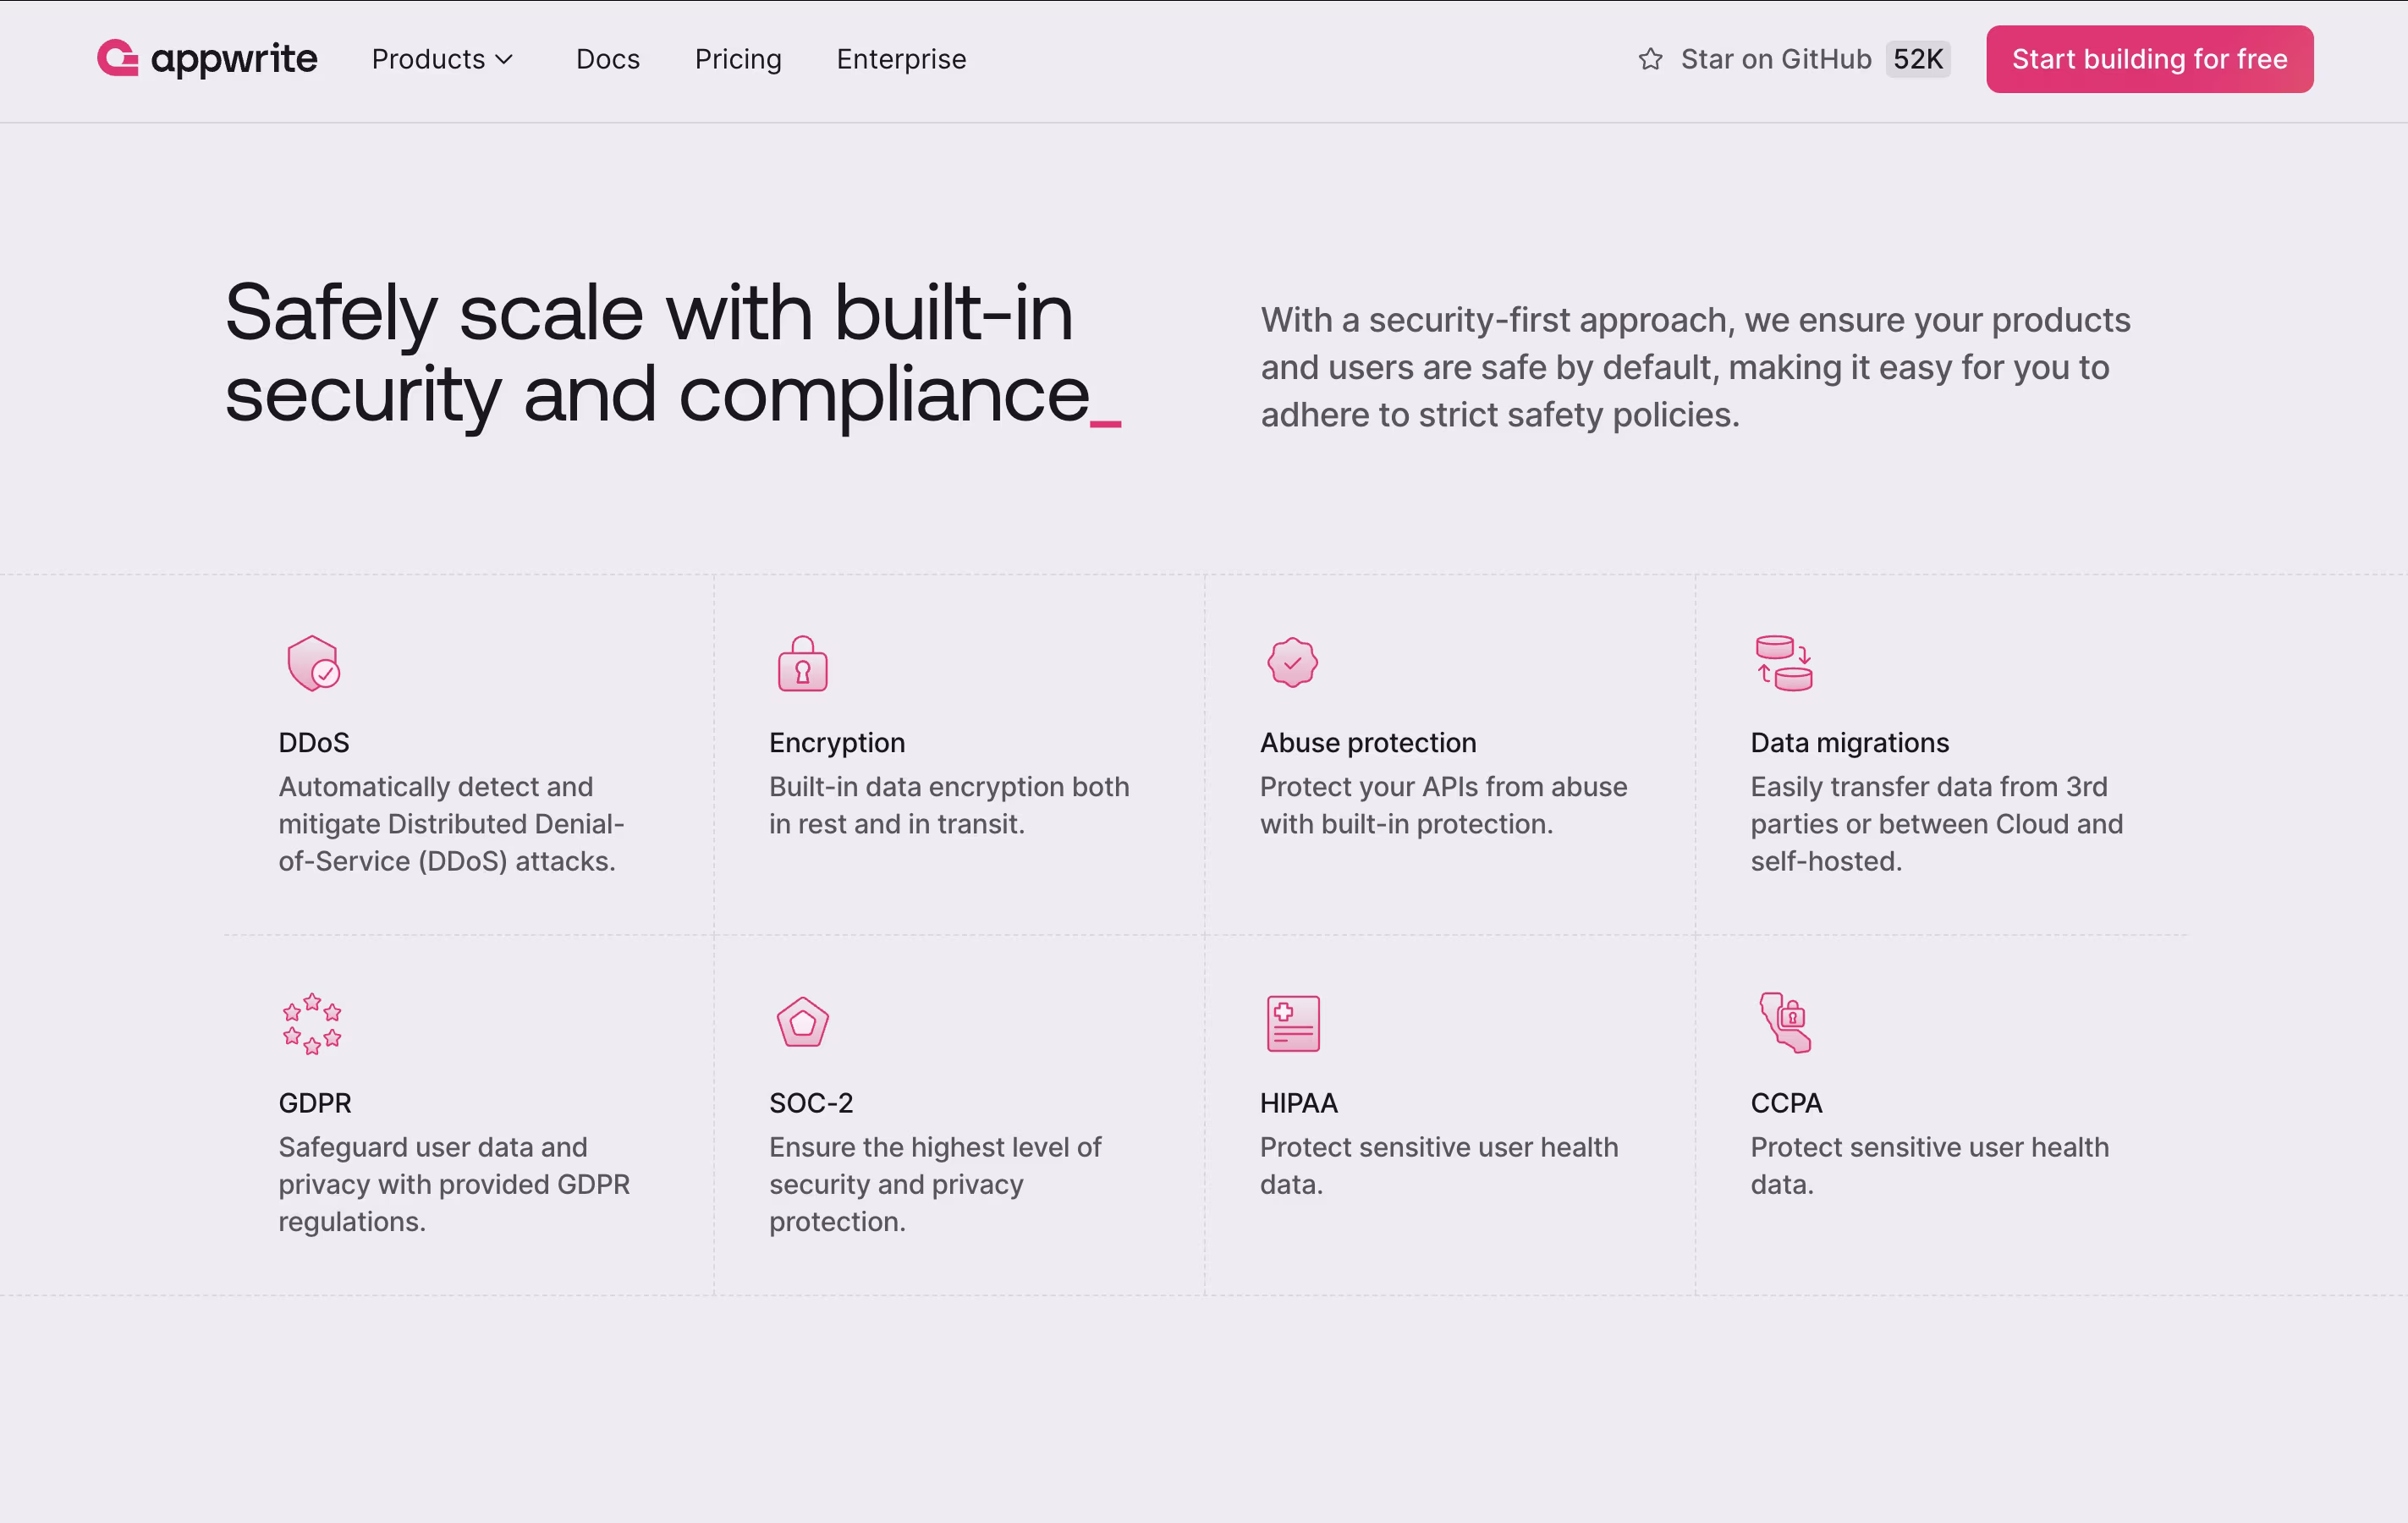
Task: Click the CCPA California lock icon
Action: (x=1785, y=1023)
